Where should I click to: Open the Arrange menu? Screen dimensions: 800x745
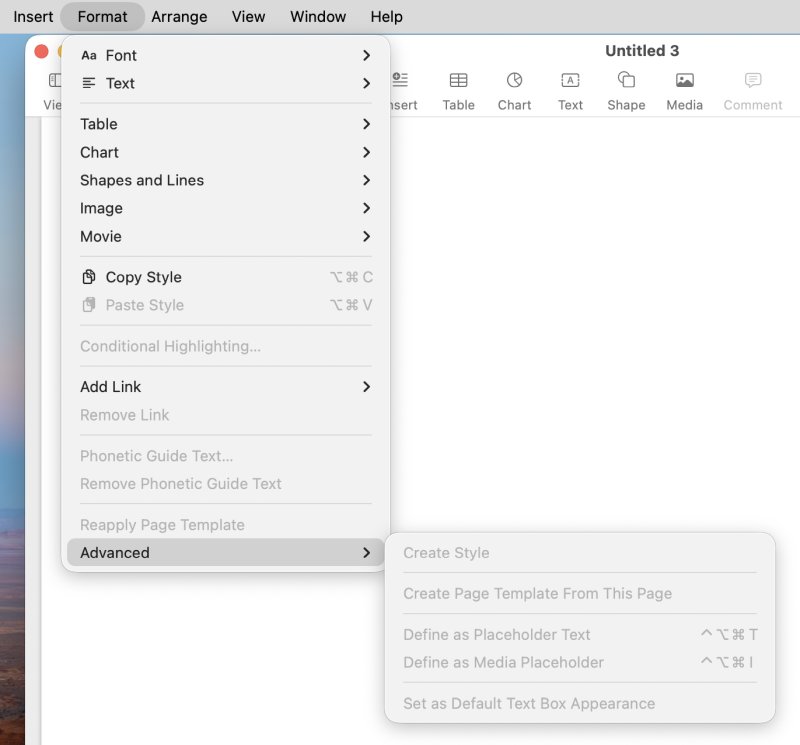pyautogui.click(x=178, y=16)
